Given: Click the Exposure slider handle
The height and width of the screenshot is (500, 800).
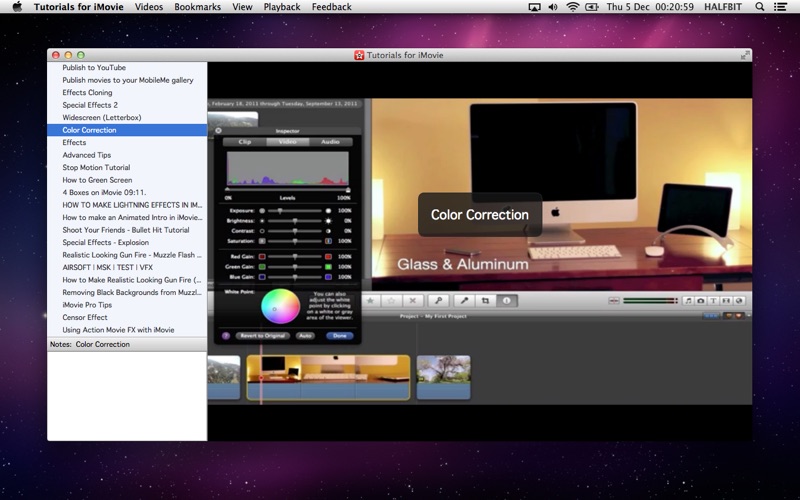Looking at the screenshot, I should (x=280, y=211).
